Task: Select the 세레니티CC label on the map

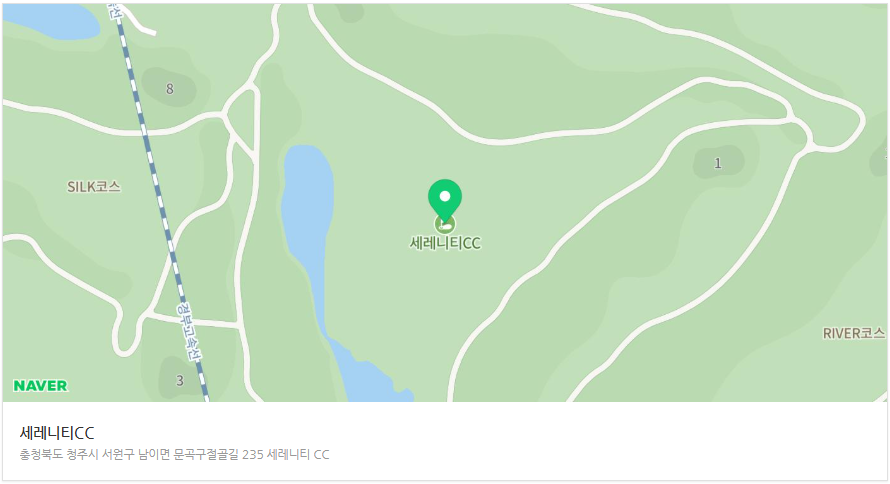Action: coord(445,243)
